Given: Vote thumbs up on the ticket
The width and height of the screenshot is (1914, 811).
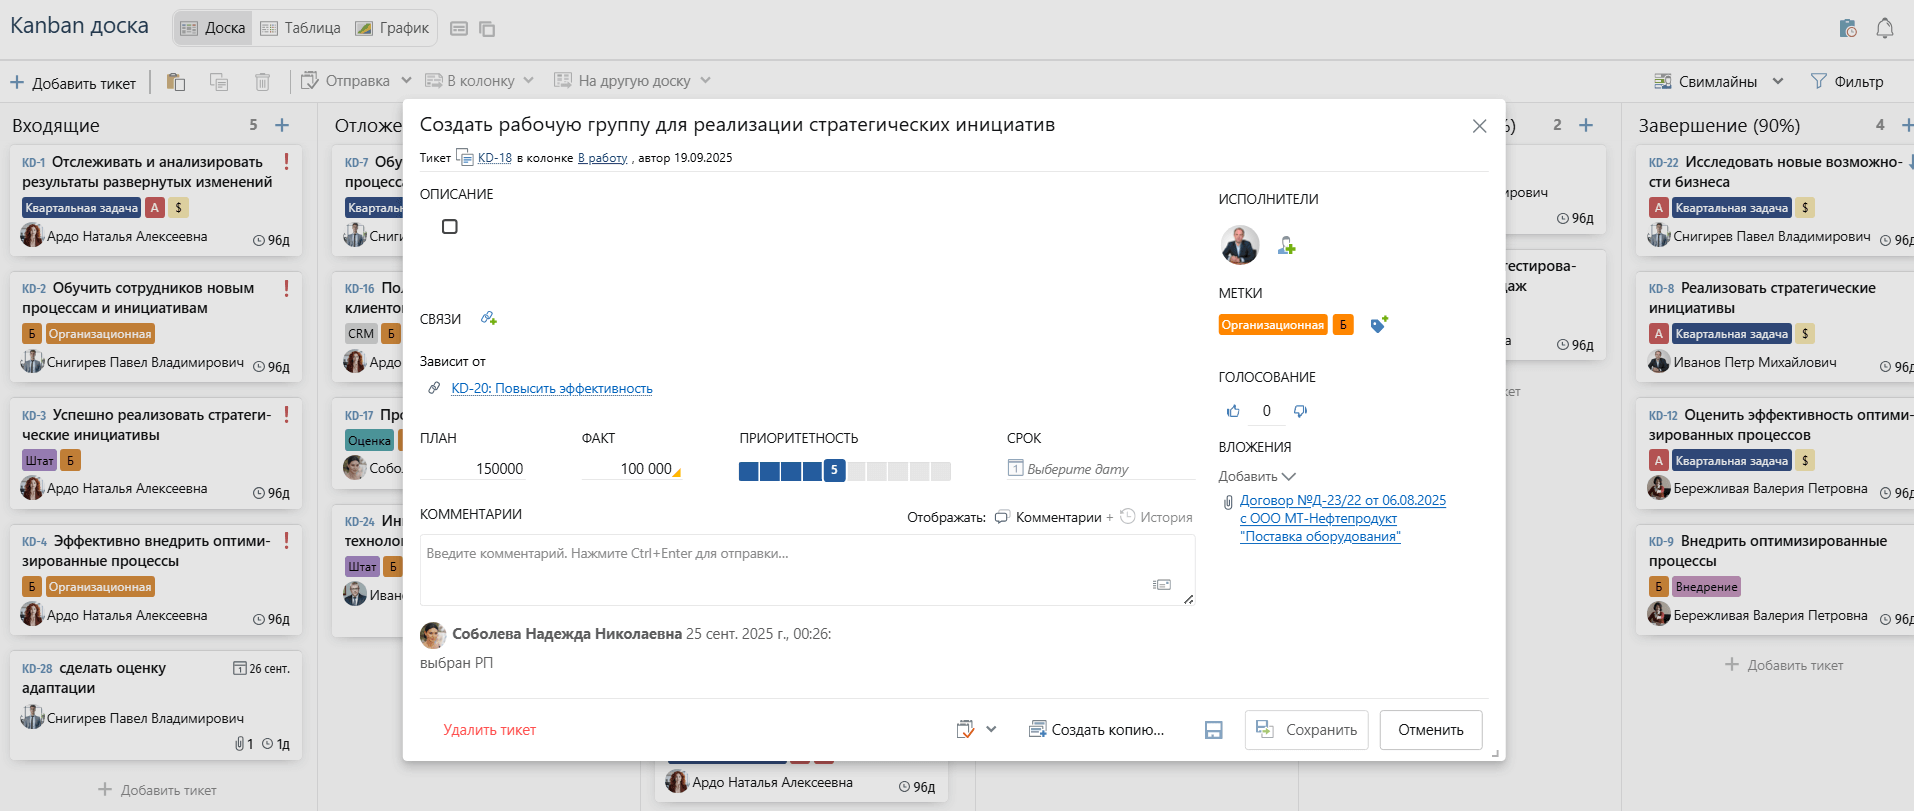Looking at the screenshot, I should pyautogui.click(x=1233, y=411).
